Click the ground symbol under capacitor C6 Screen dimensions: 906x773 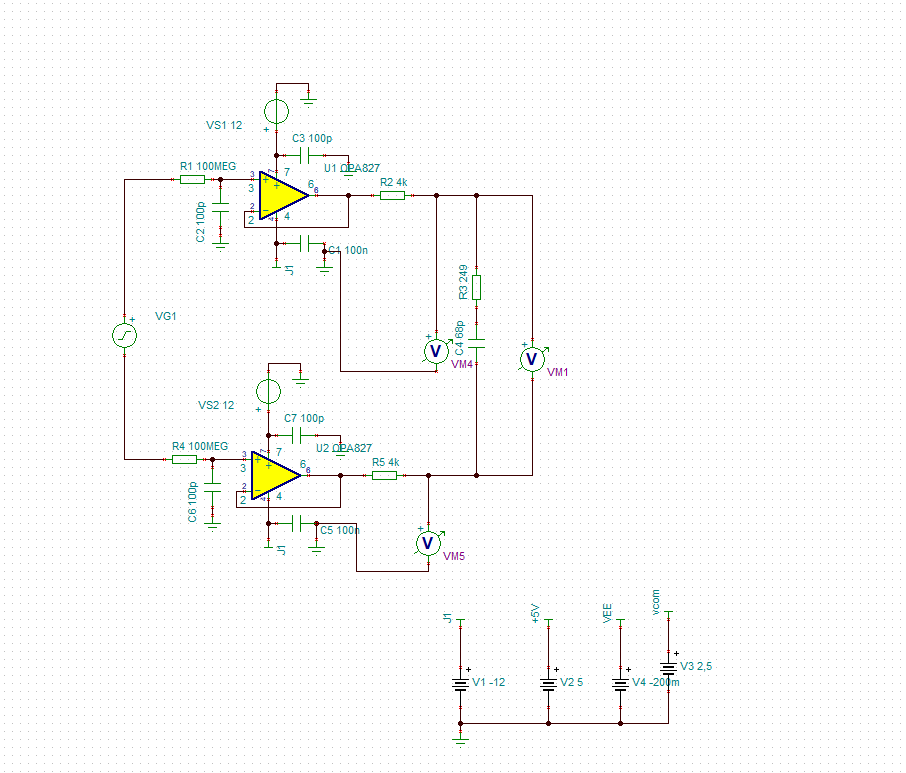coord(212,526)
